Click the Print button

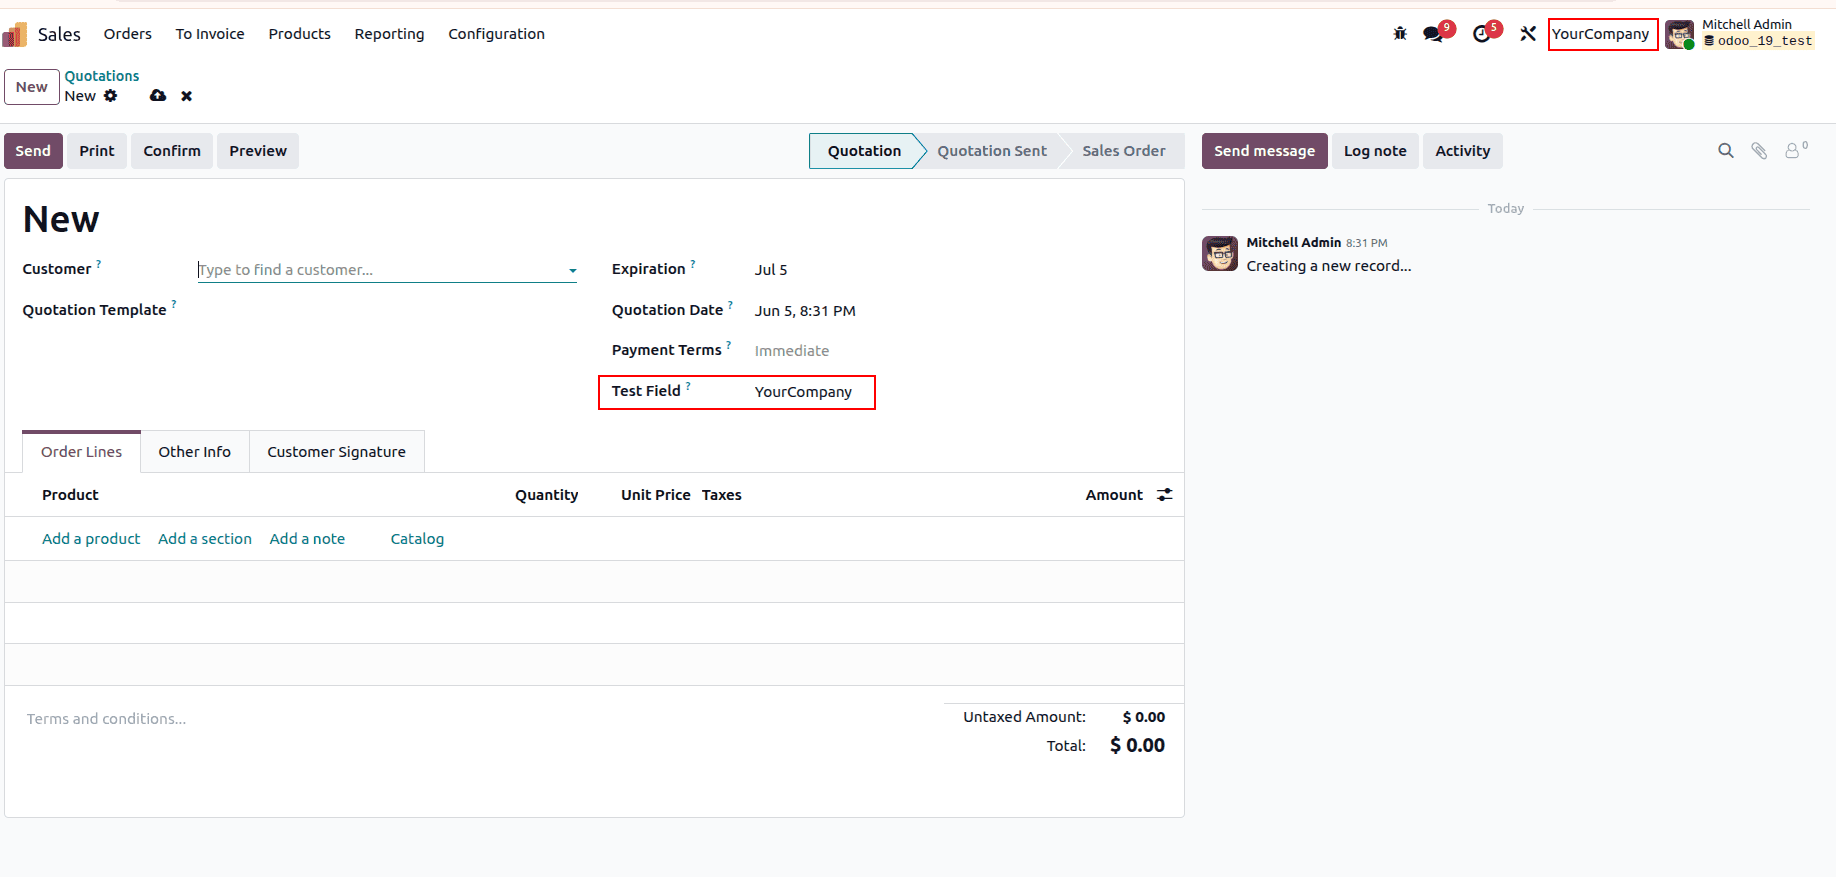click(x=97, y=151)
